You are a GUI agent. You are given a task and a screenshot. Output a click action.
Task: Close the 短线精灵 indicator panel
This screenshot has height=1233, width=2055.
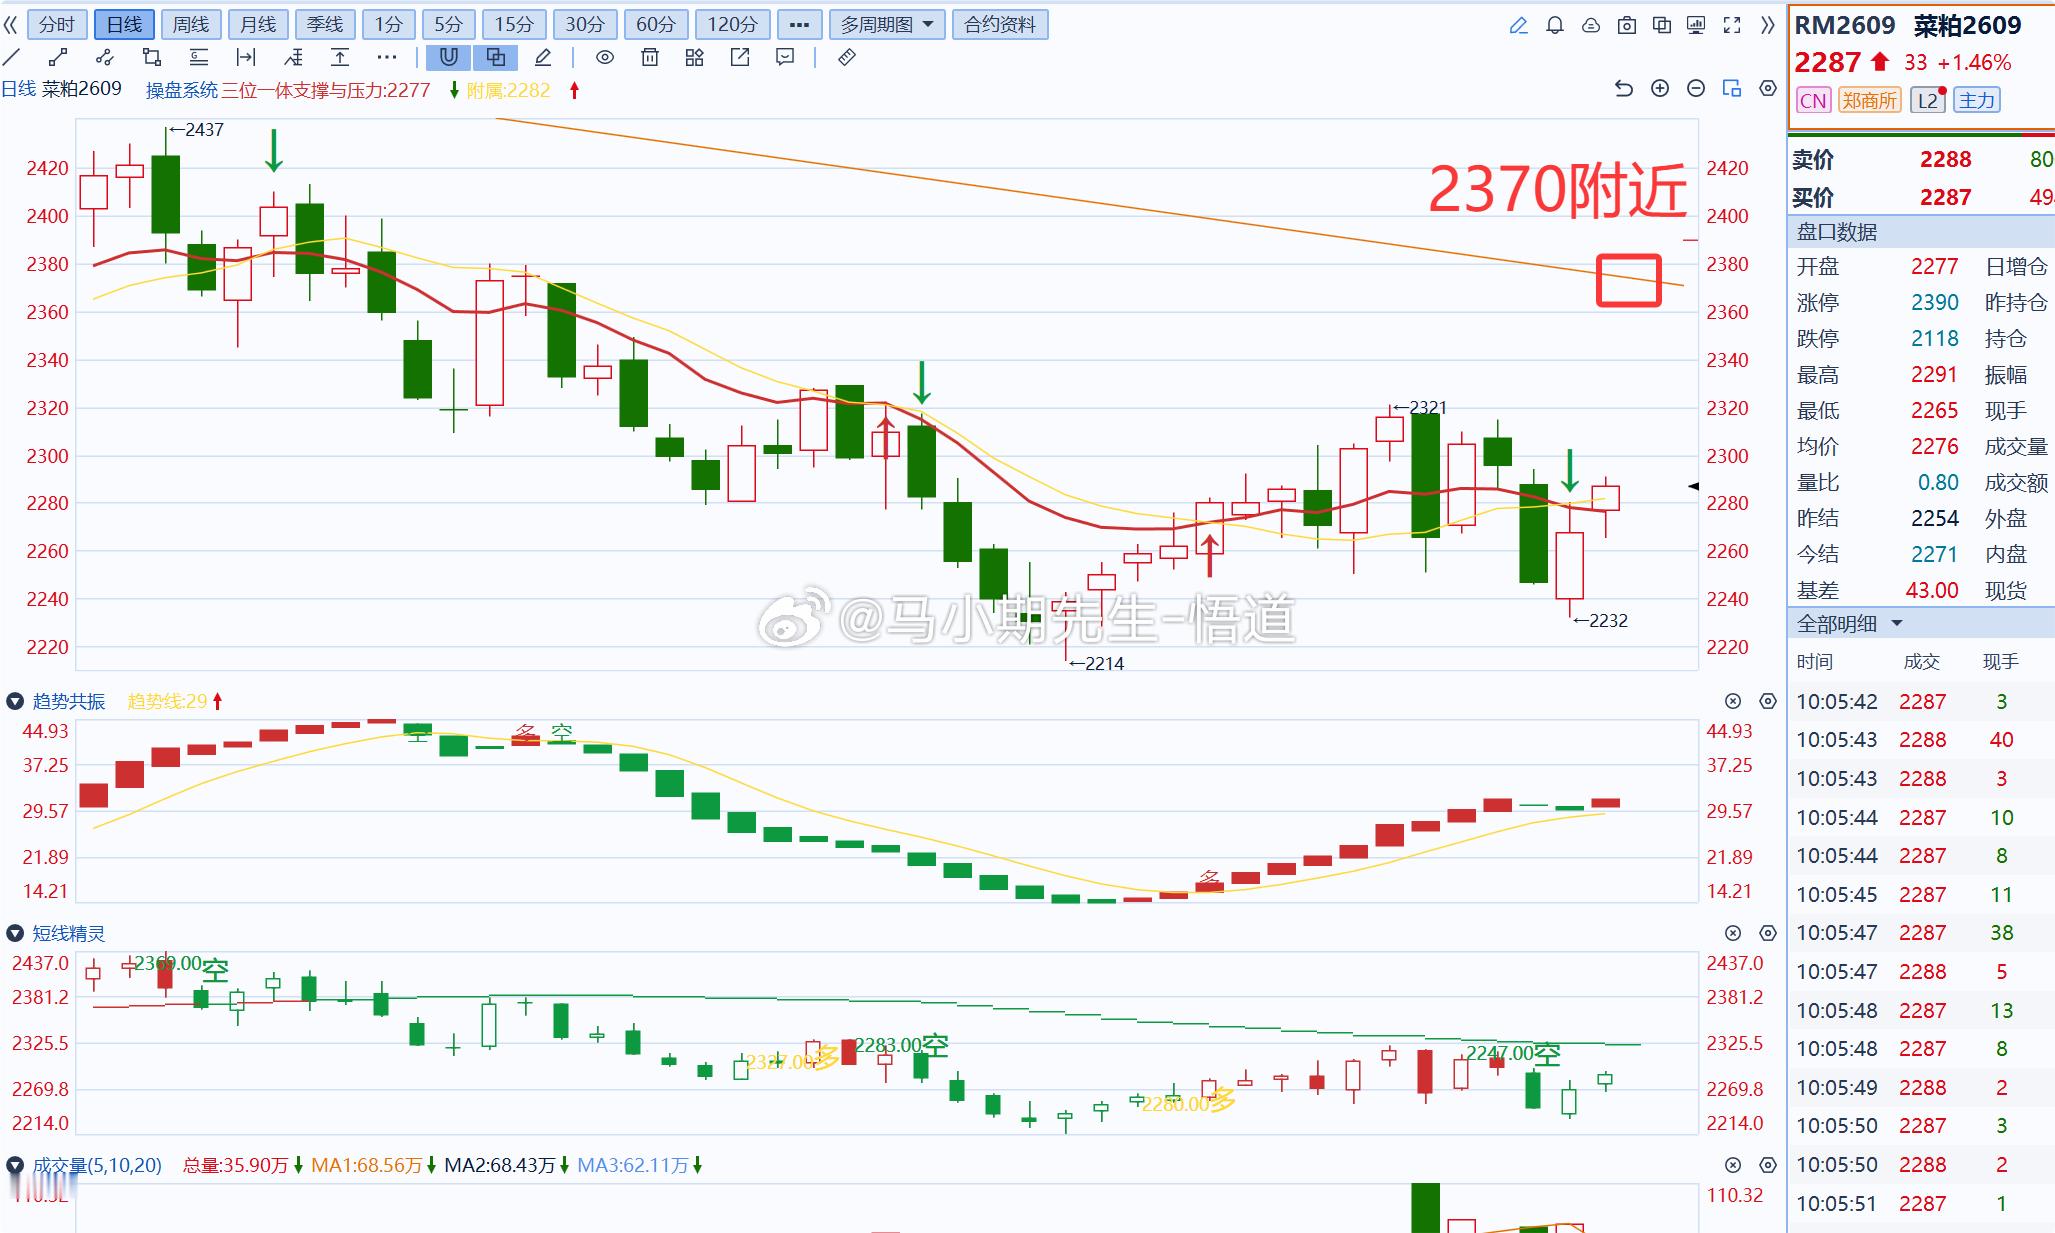pyautogui.click(x=1733, y=933)
